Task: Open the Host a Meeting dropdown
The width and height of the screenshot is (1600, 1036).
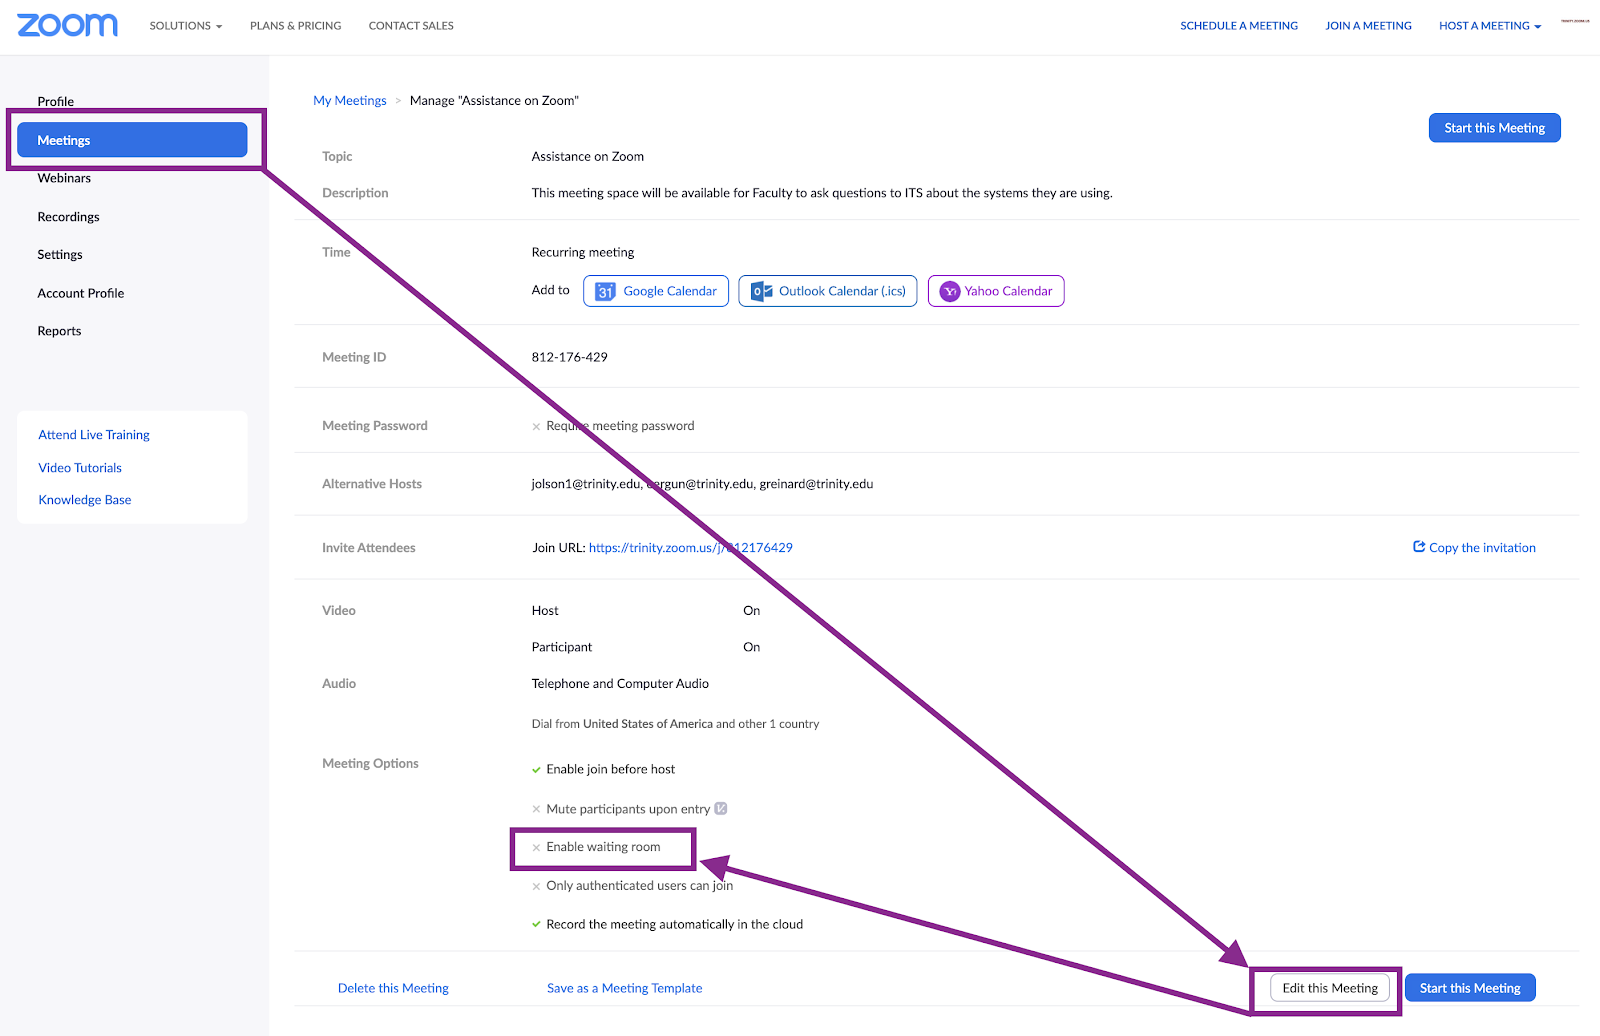Action: pyautogui.click(x=1489, y=26)
